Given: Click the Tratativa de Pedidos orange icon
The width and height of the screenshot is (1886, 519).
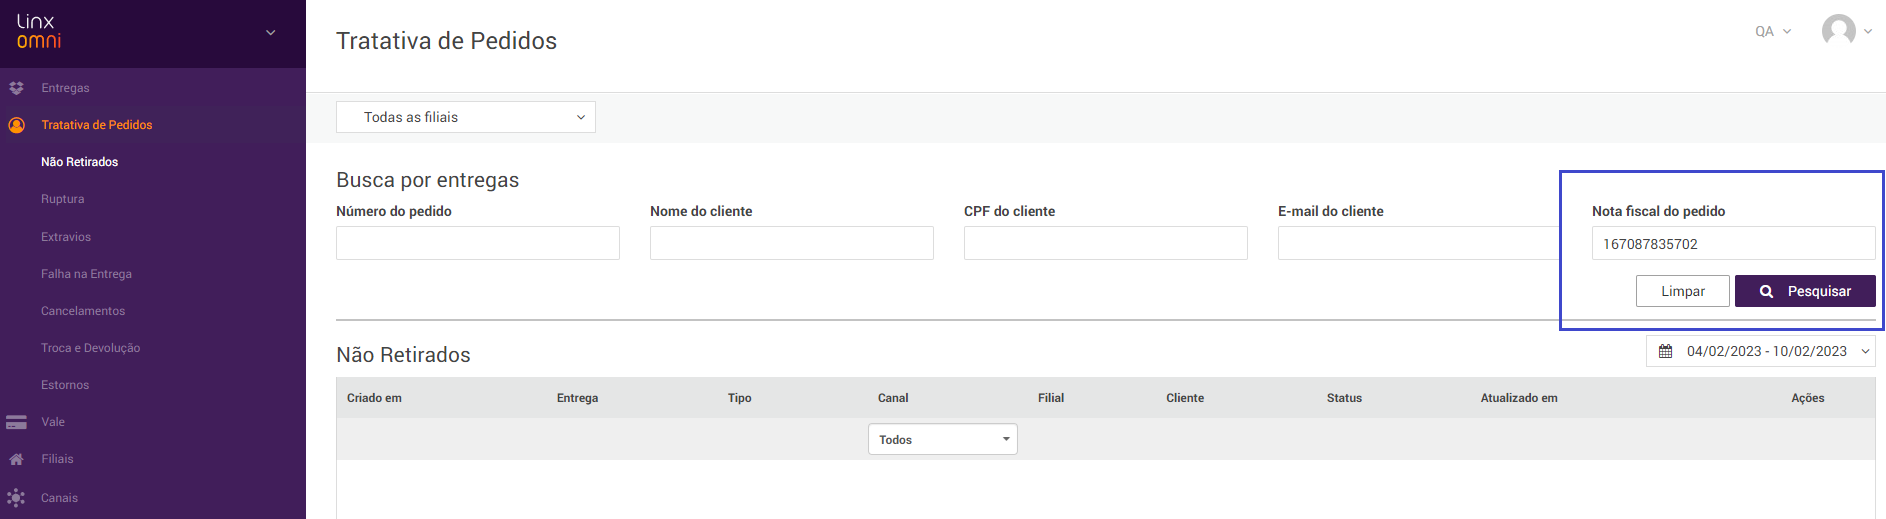Looking at the screenshot, I should click(16, 125).
